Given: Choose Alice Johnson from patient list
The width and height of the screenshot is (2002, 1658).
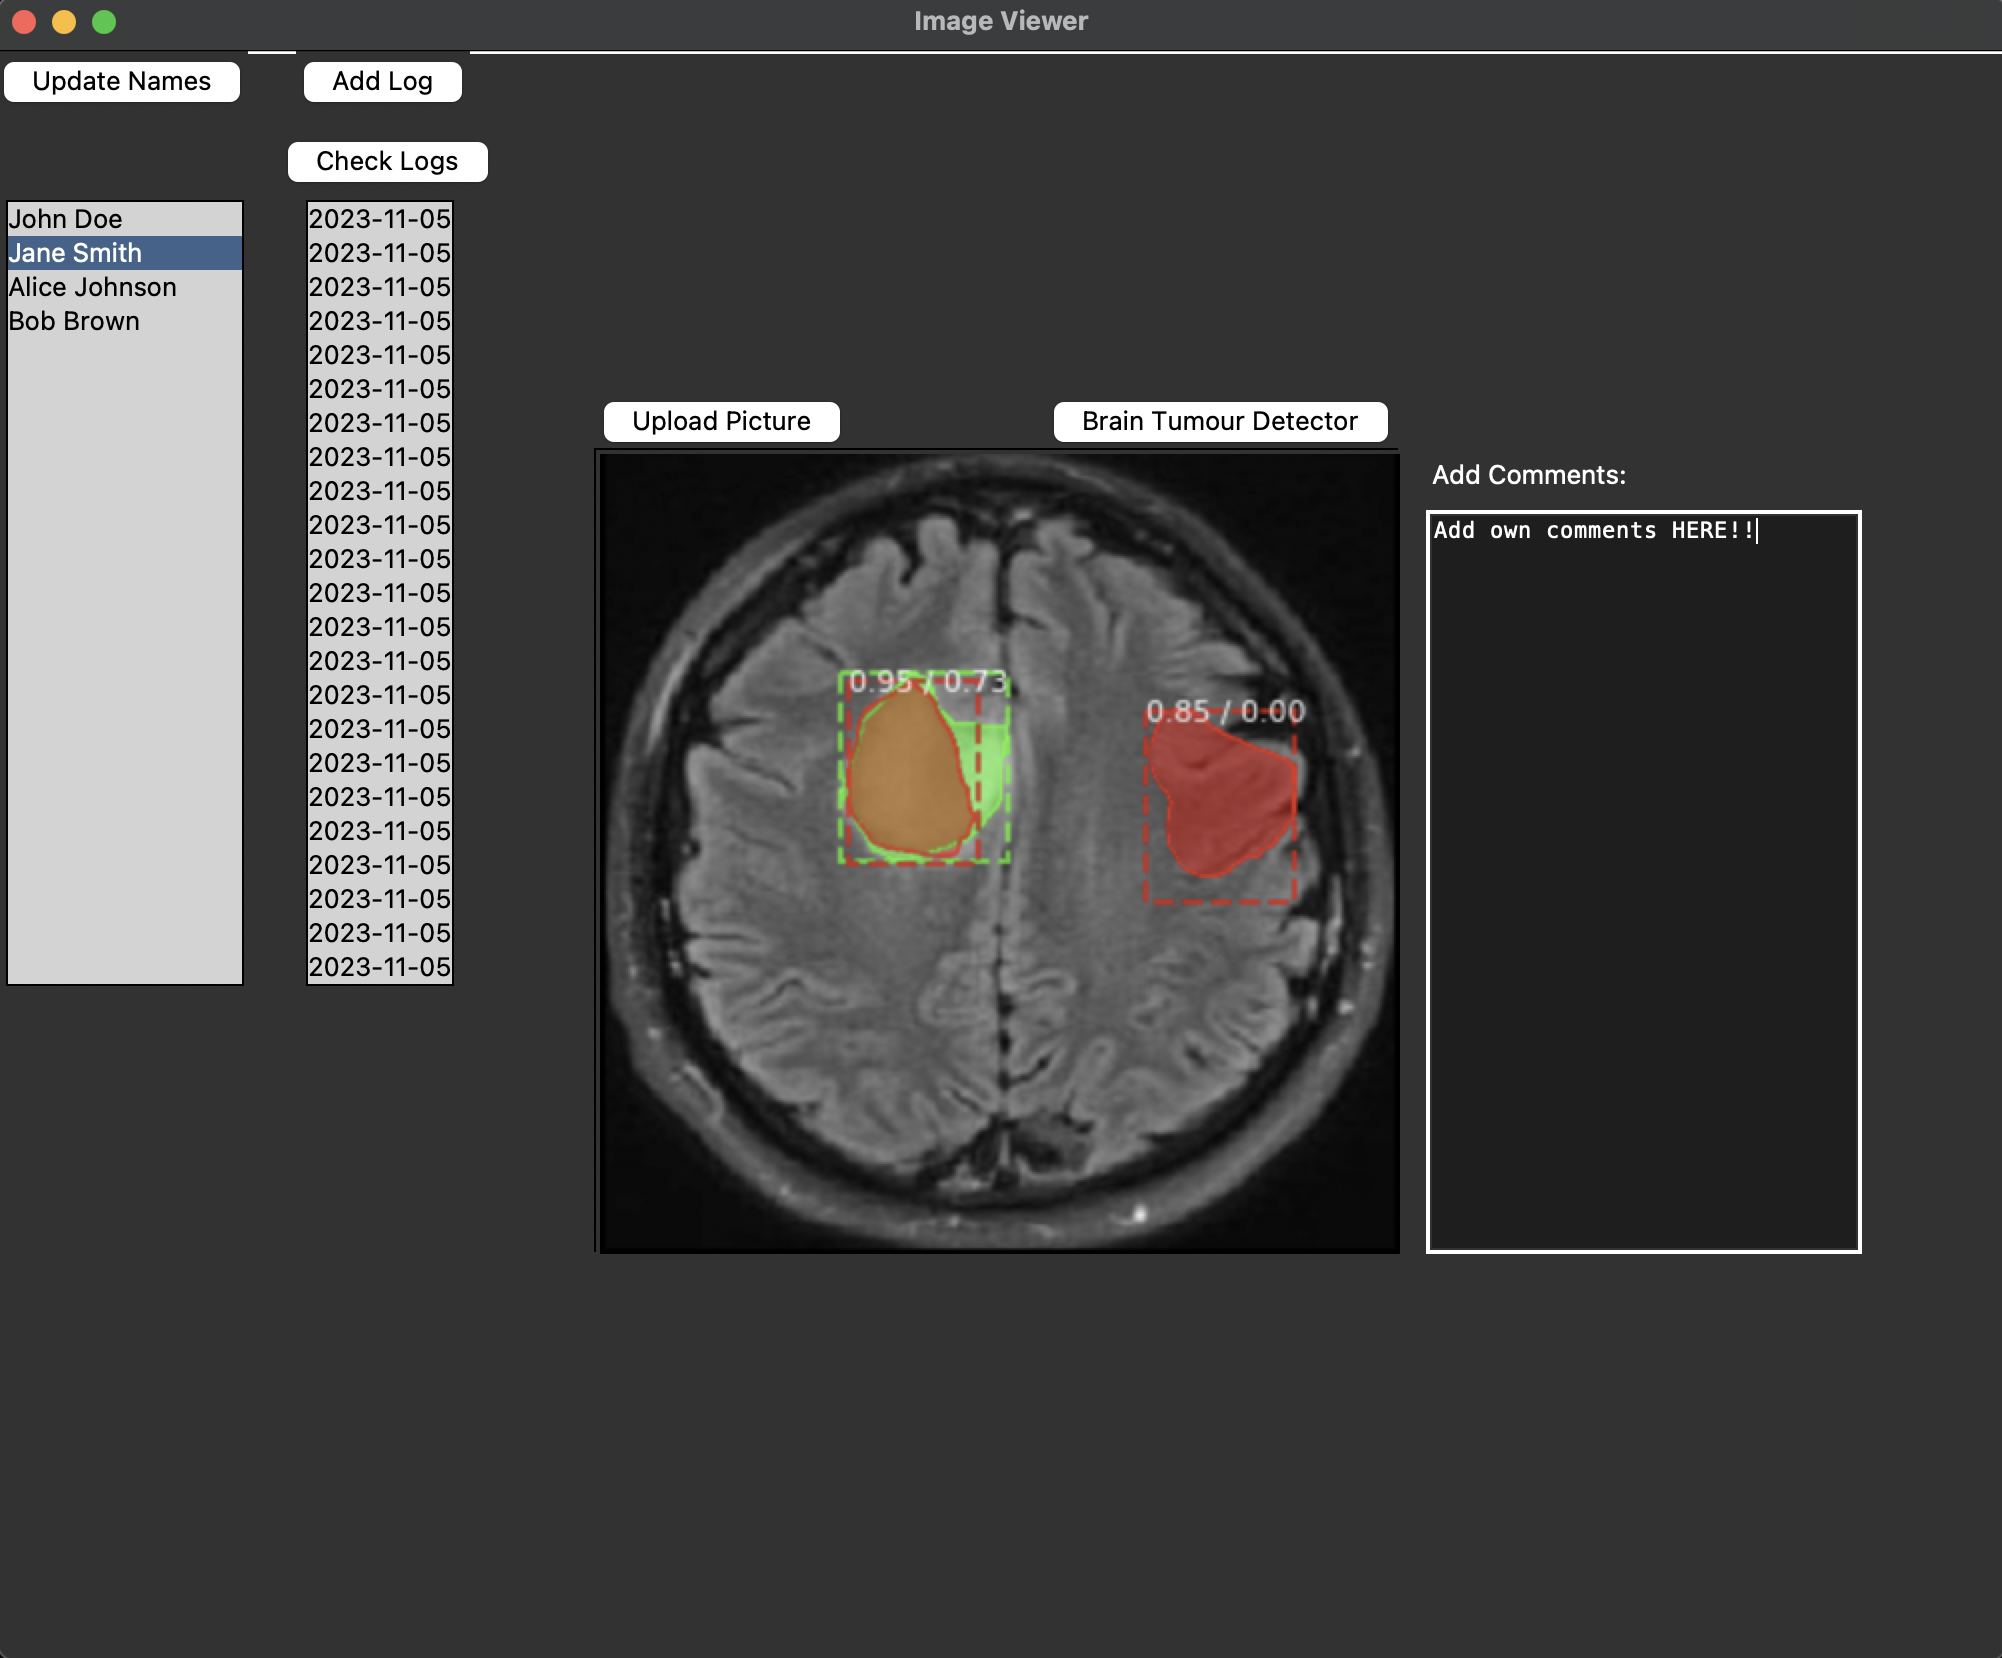Looking at the screenshot, I should click(93, 287).
